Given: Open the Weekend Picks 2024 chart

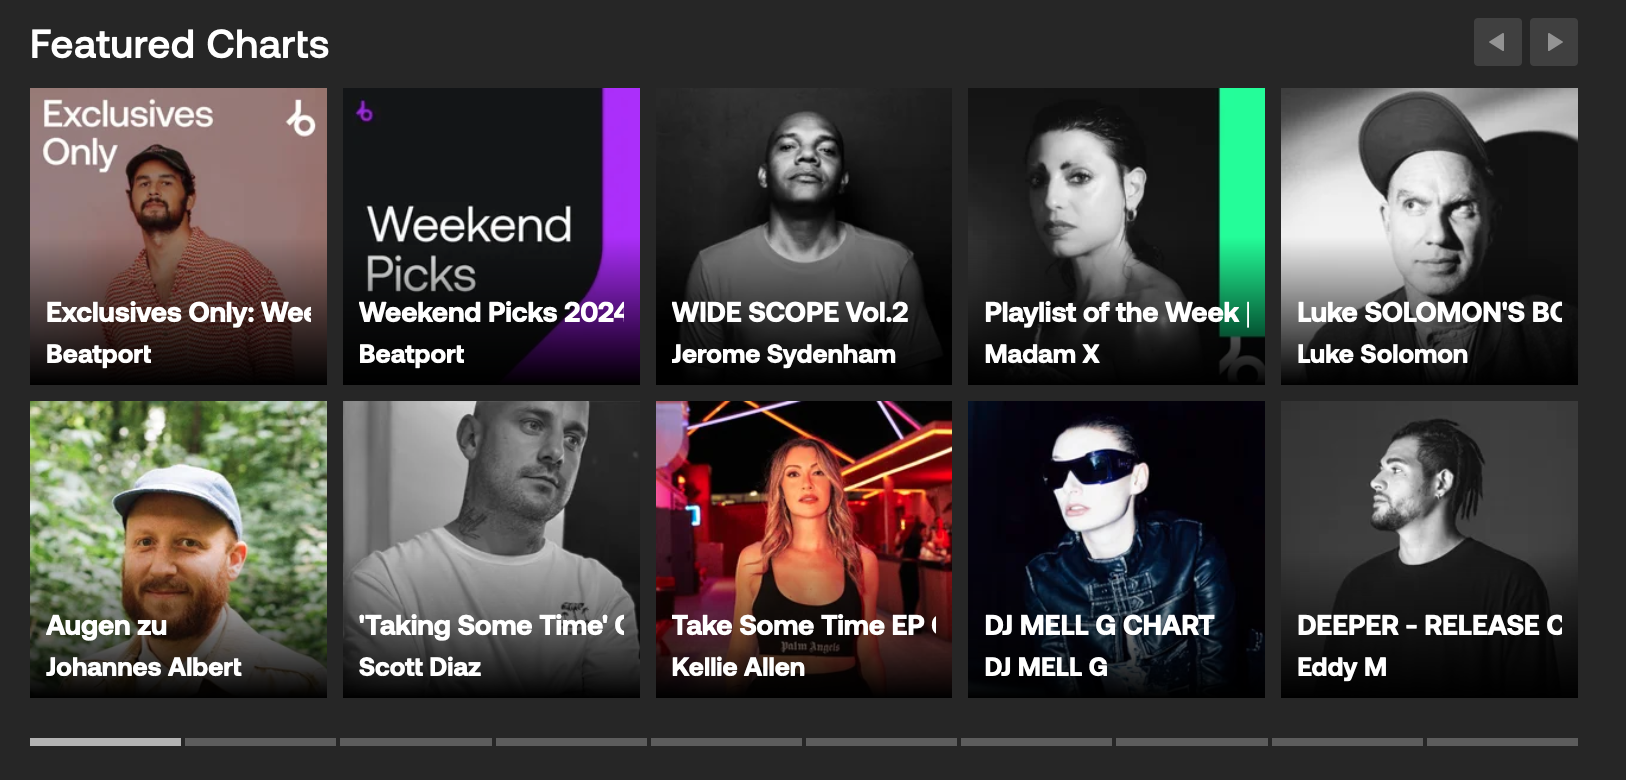Looking at the screenshot, I should coord(491,236).
